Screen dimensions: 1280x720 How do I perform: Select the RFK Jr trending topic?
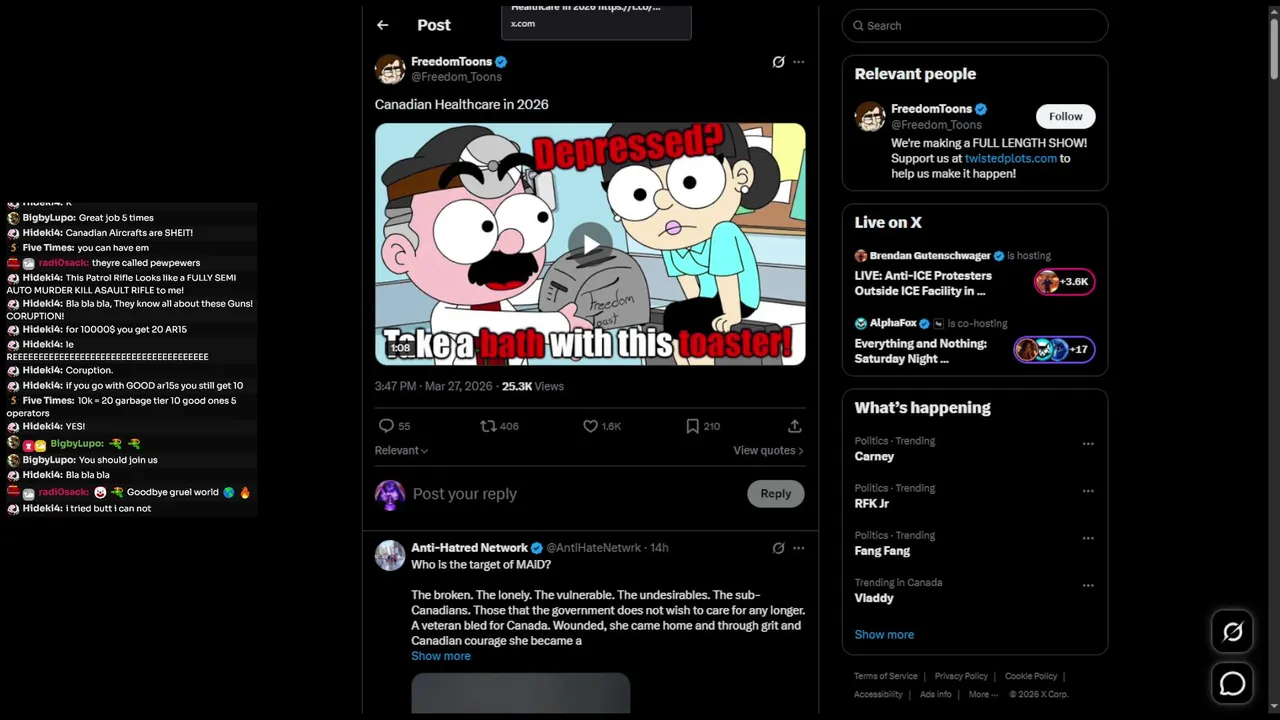point(872,504)
